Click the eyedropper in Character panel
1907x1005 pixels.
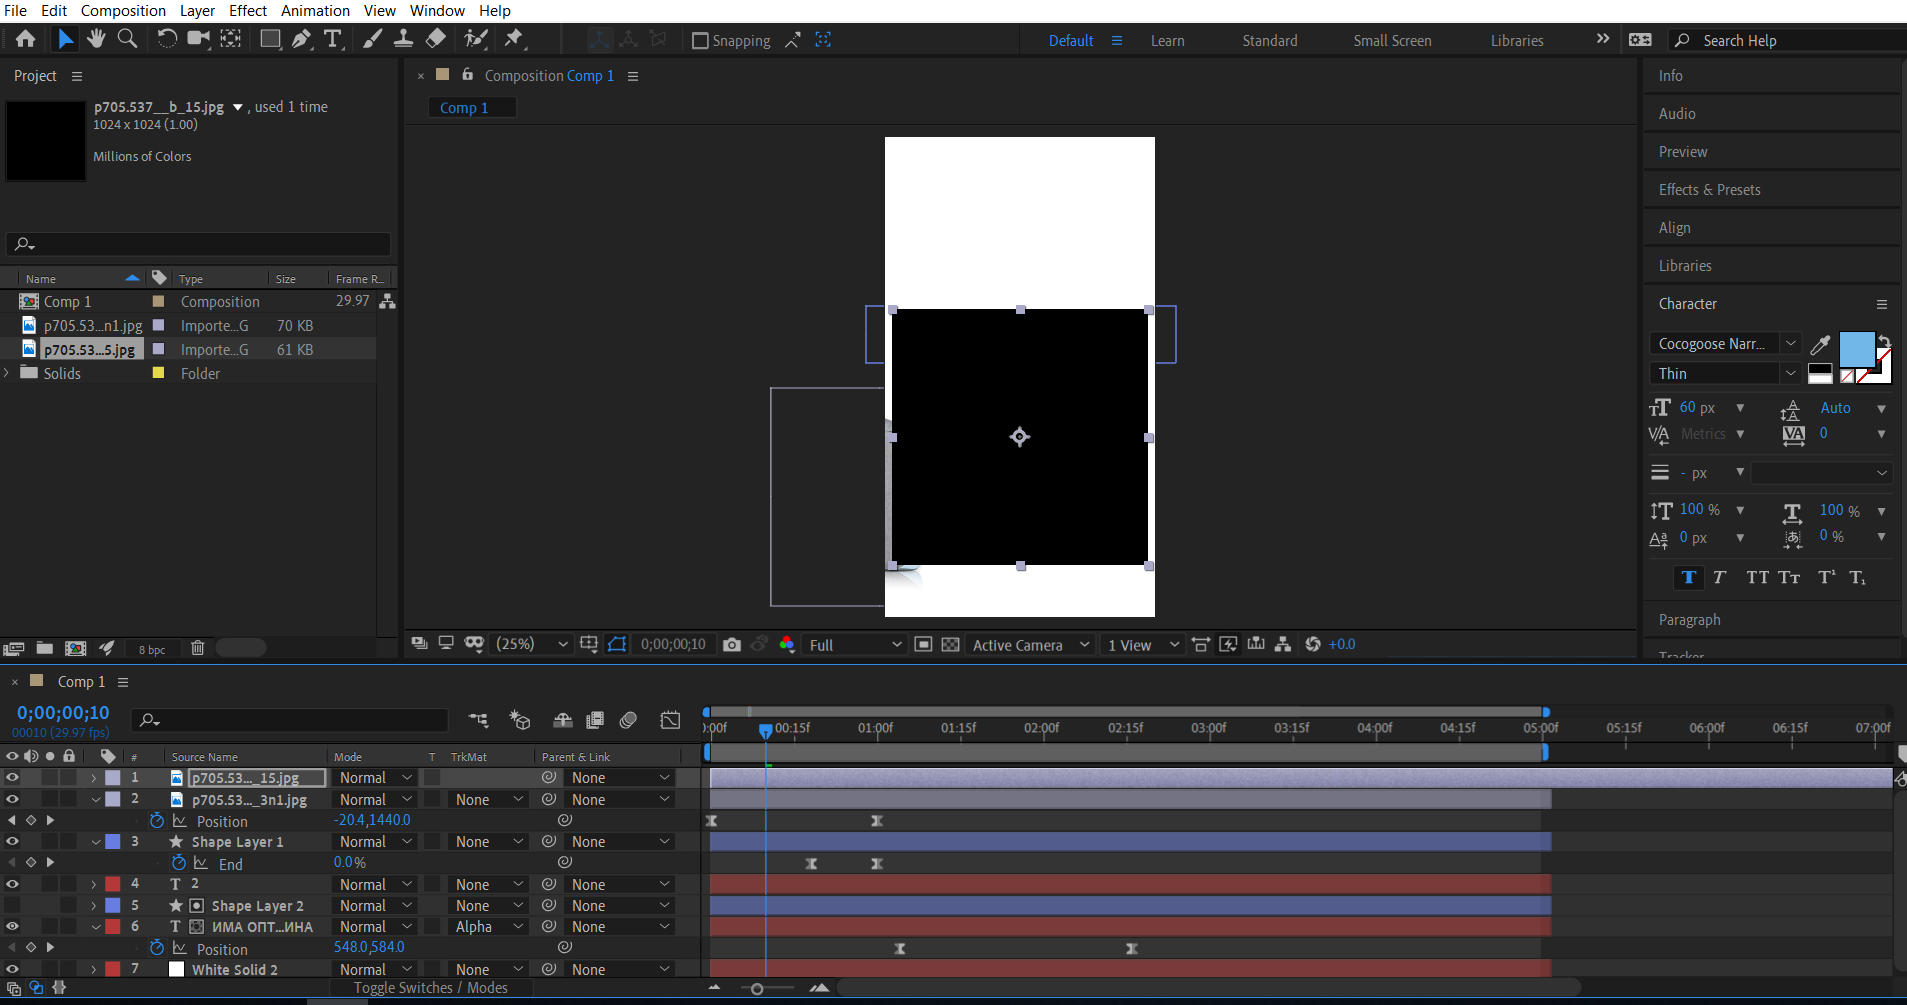click(1820, 345)
